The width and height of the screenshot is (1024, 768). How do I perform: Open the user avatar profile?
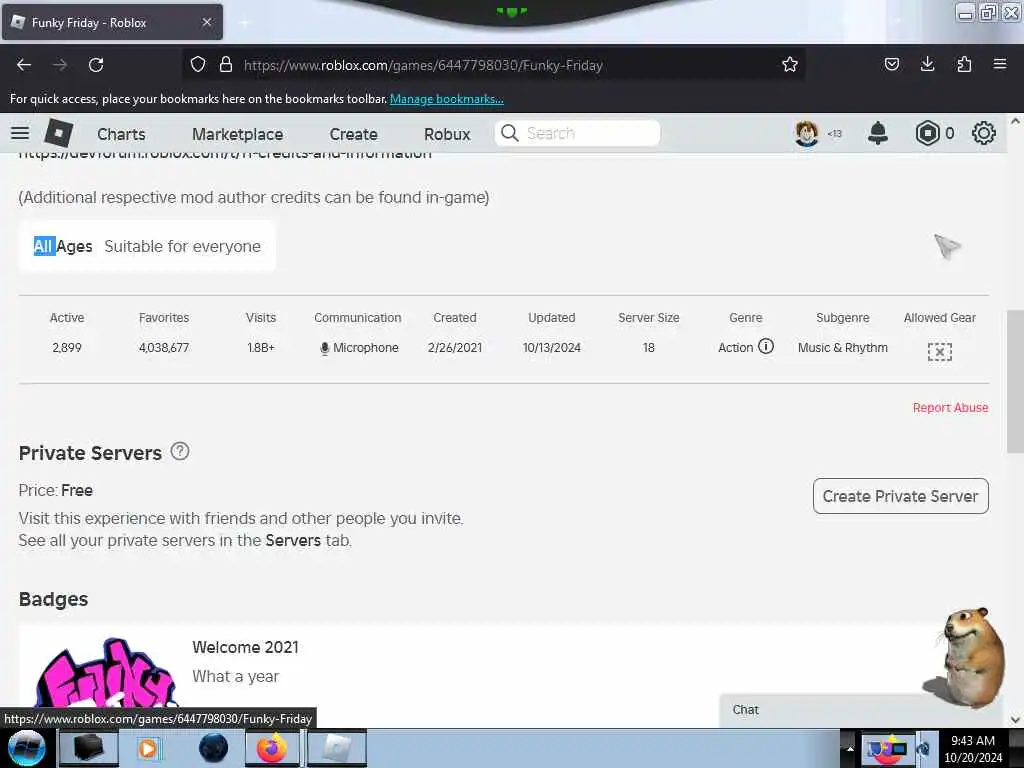(807, 133)
